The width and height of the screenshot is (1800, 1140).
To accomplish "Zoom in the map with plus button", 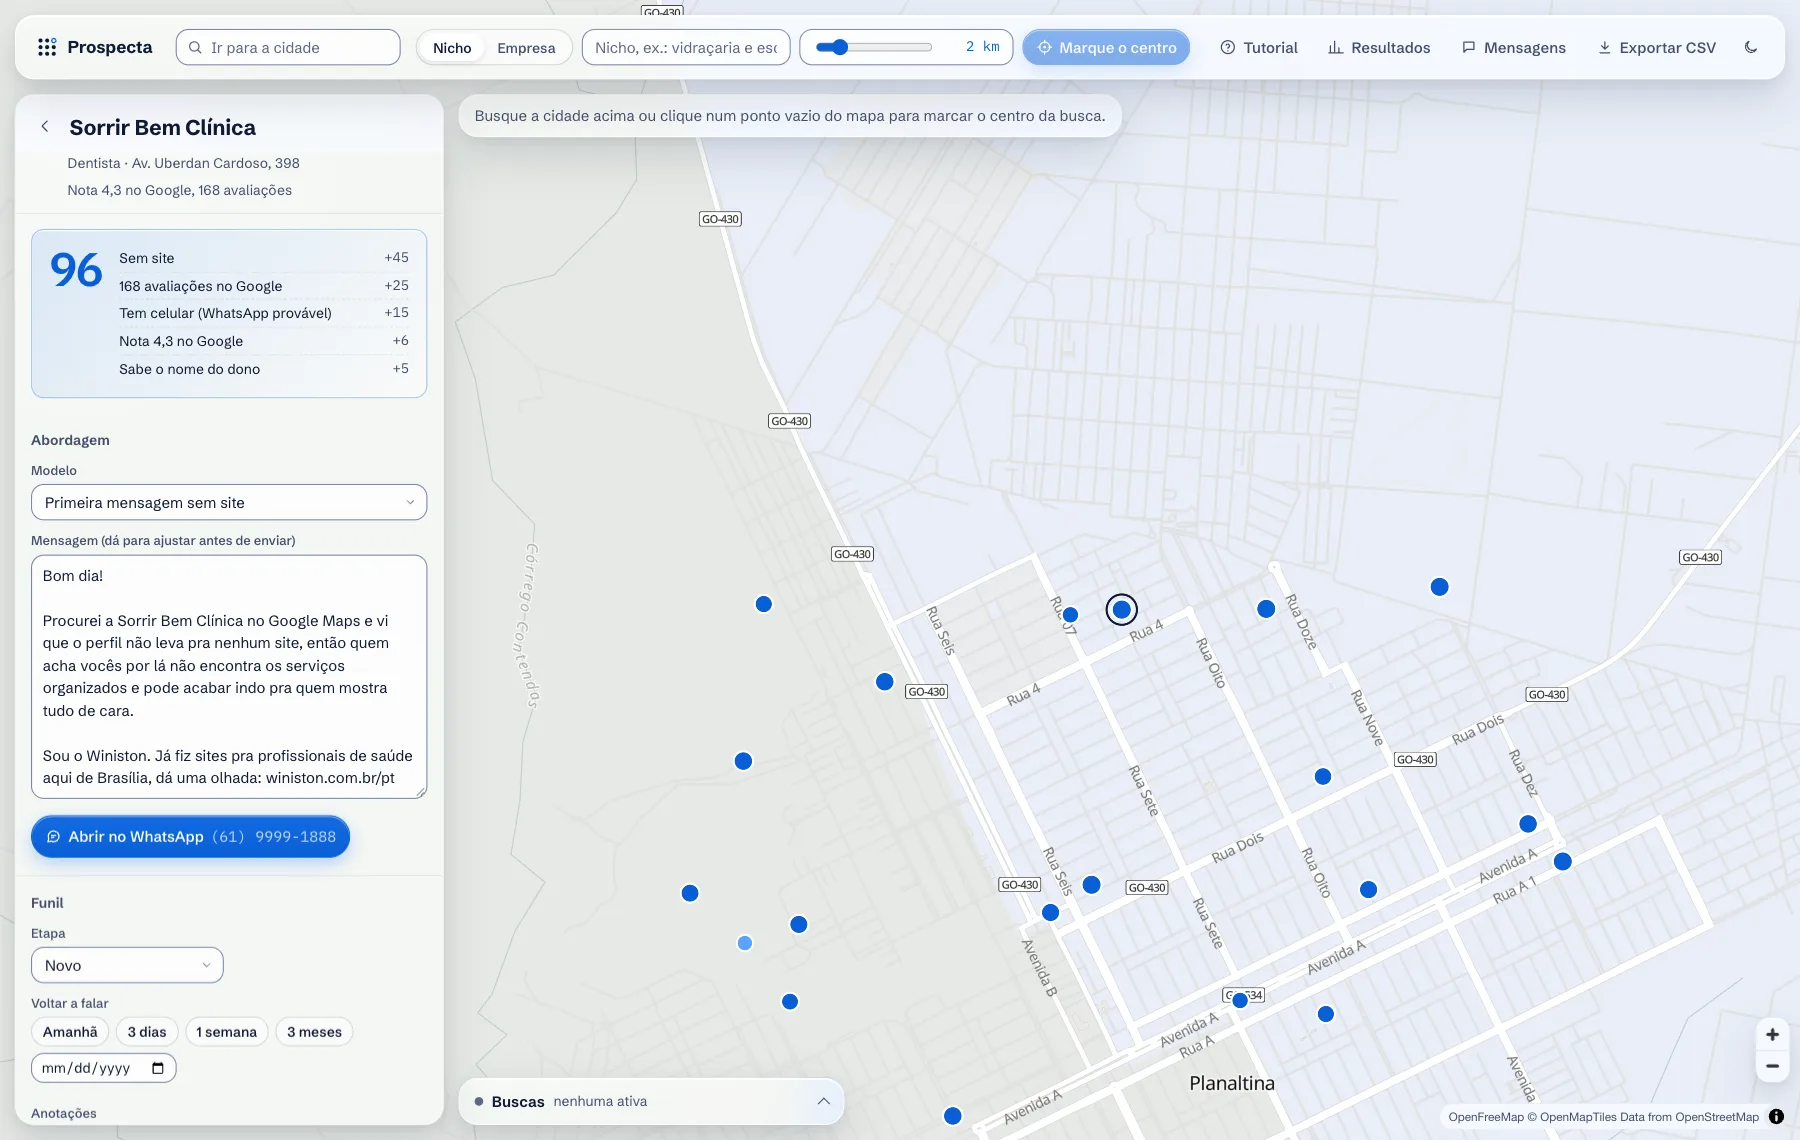I will pos(1772,1035).
